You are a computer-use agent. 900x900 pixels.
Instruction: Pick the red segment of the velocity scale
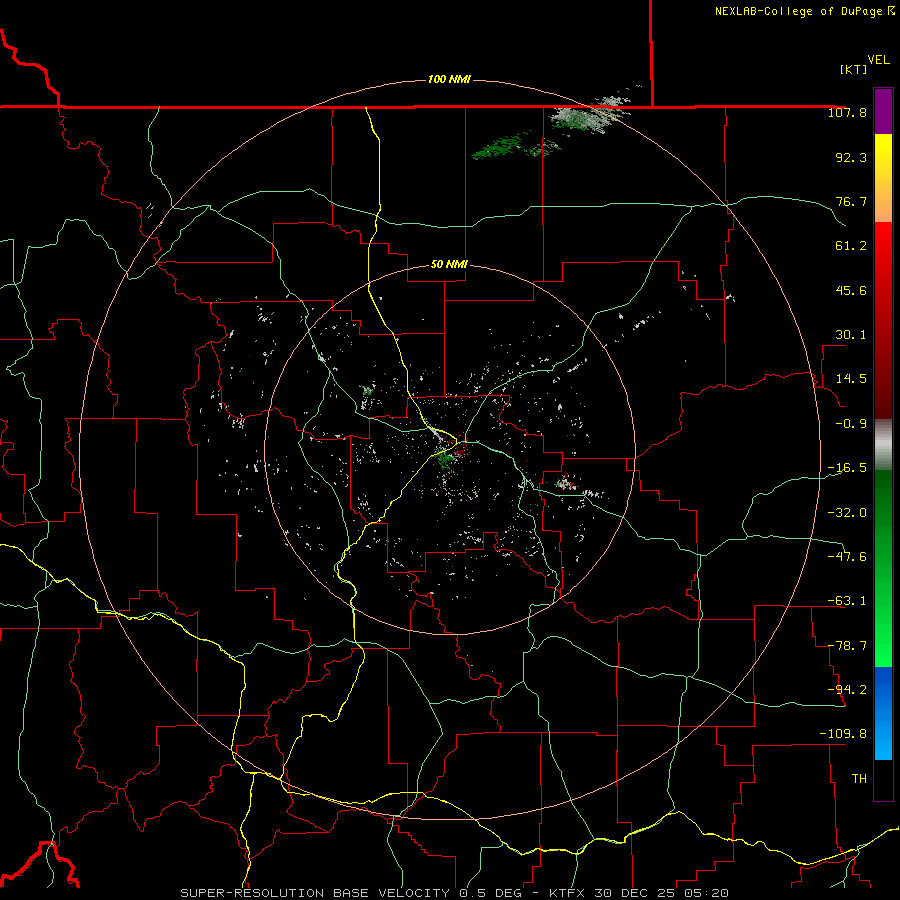pyautogui.click(x=883, y=320)
